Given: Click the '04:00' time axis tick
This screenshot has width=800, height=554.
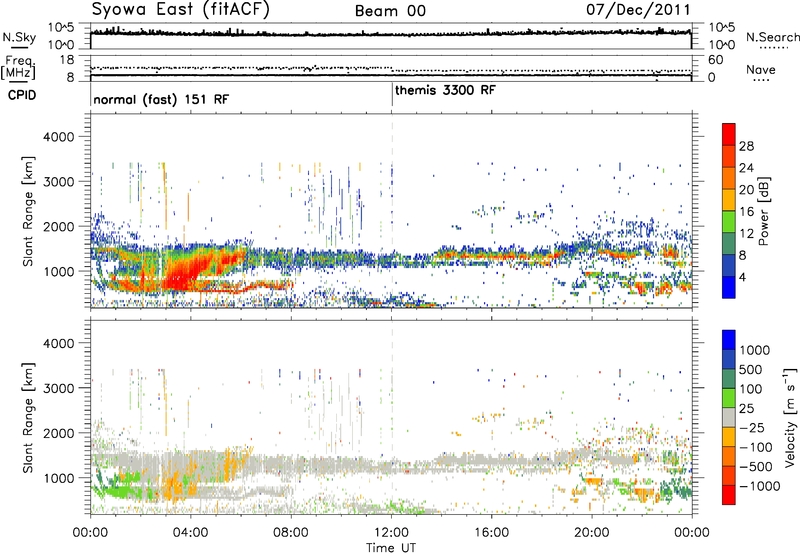Looking at the screenshot, I should coord(190,533).
